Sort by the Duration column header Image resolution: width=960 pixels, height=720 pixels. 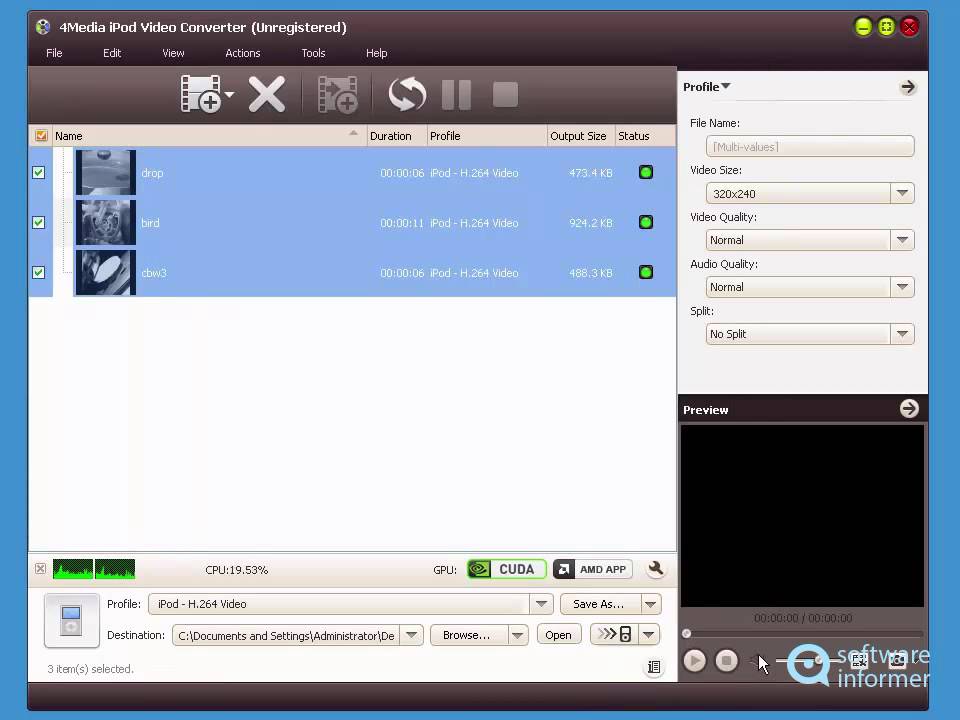397,136
